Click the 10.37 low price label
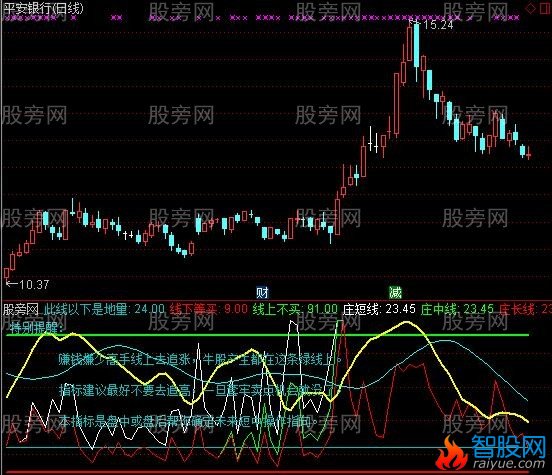The height and width of the screenshot is (475, 552). point(34,284)
